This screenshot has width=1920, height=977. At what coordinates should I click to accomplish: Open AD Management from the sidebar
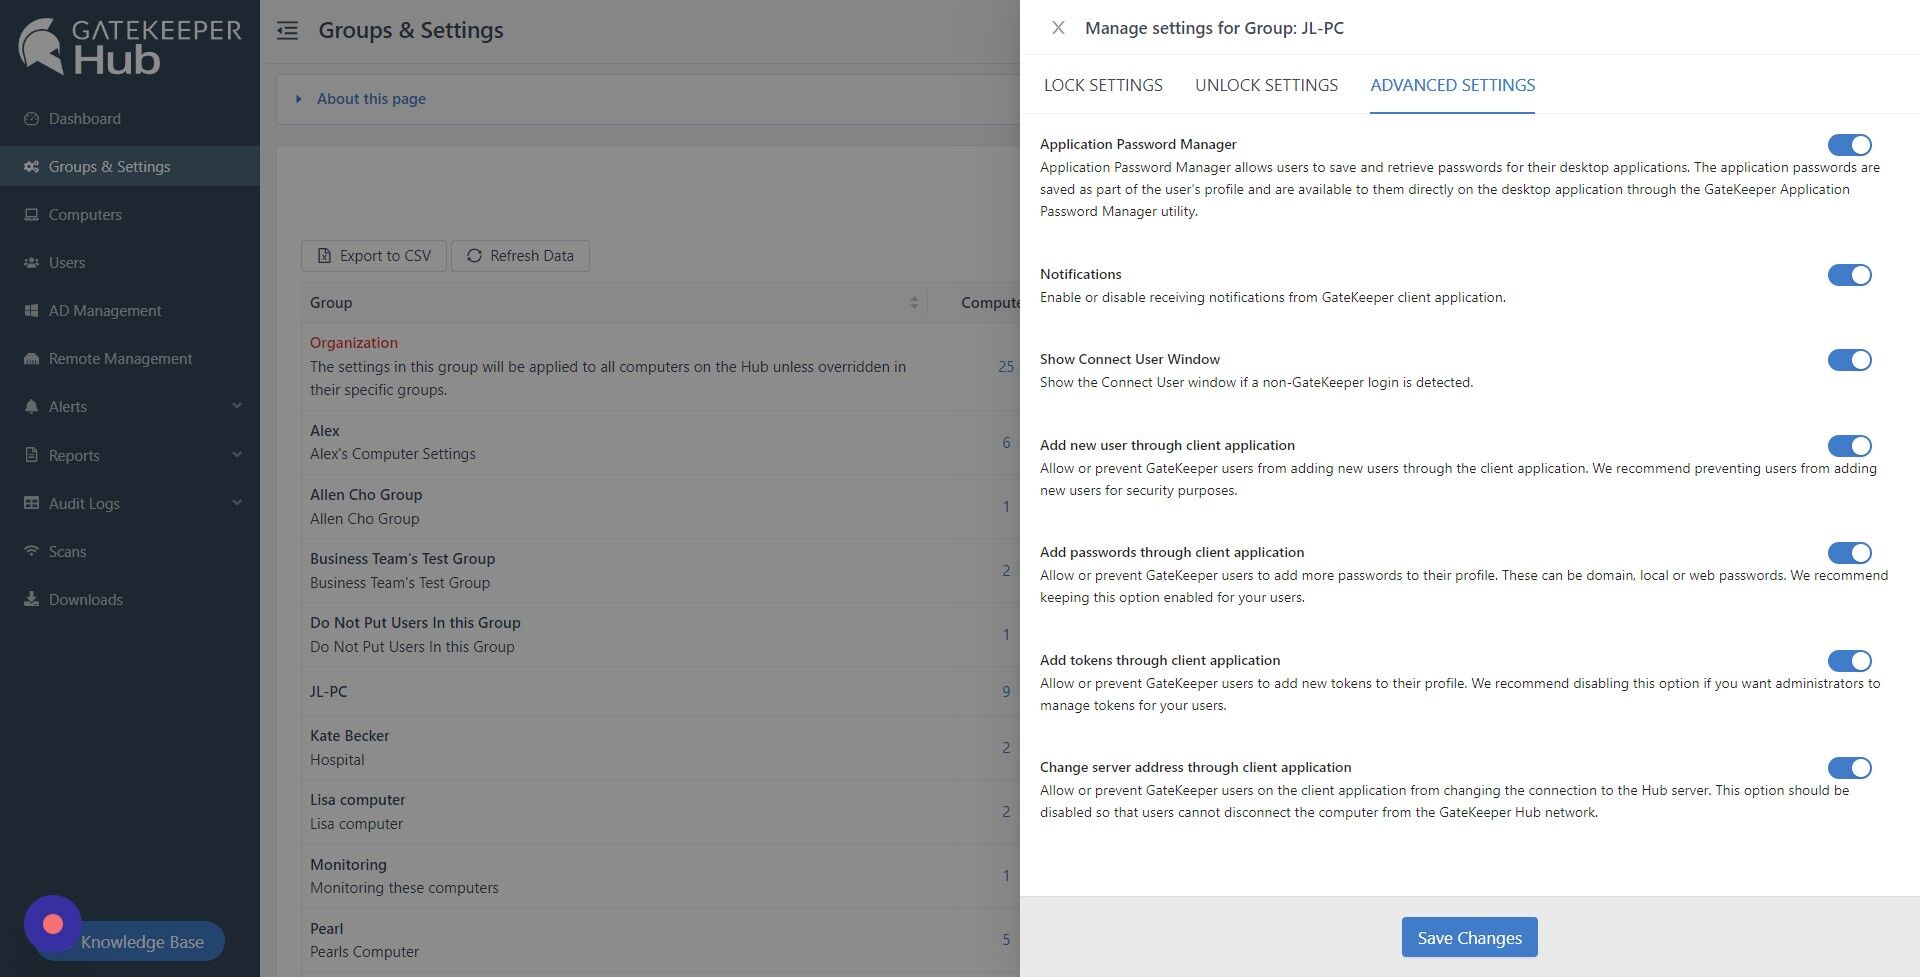(x=130, y=310)
